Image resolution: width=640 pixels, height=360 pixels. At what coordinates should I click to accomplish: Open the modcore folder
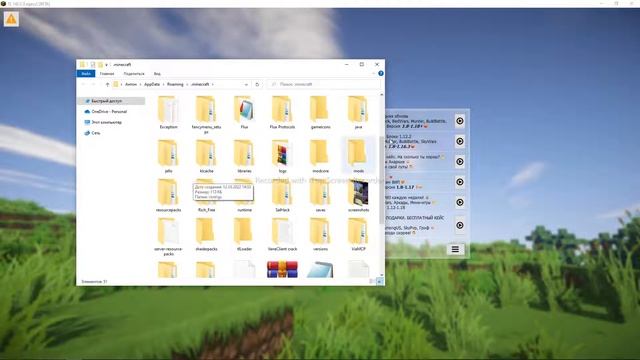pyautogui.click(x=320, y=156)
